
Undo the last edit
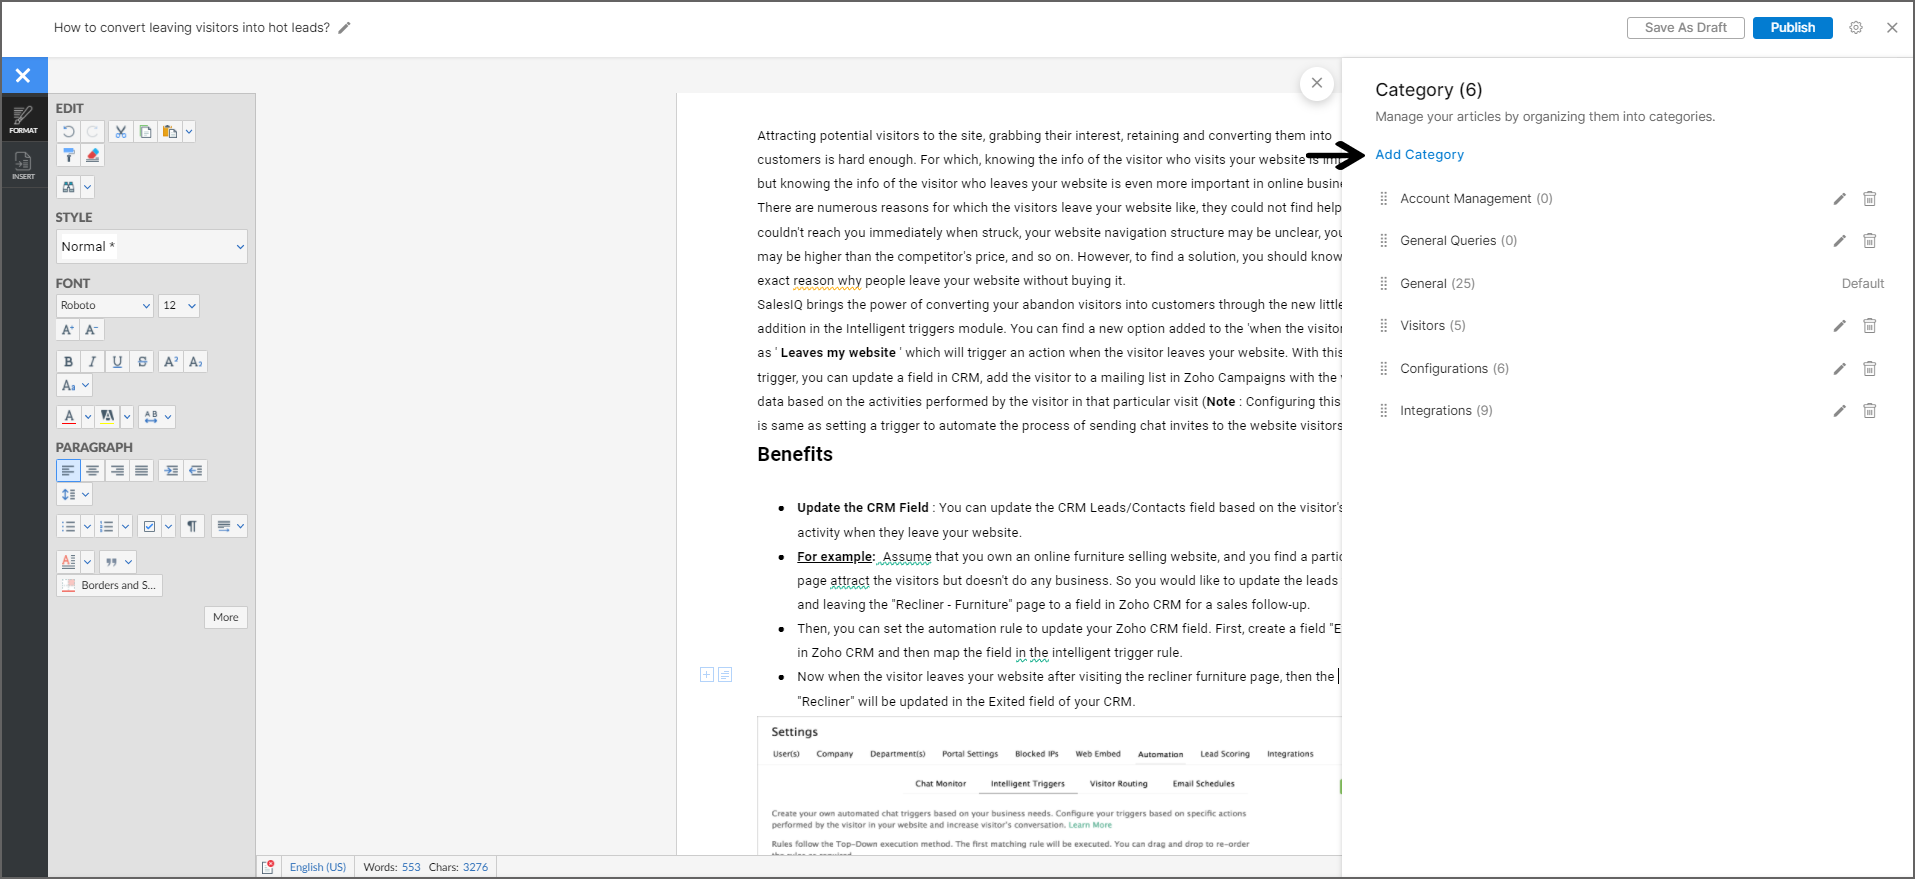point(68,132)
